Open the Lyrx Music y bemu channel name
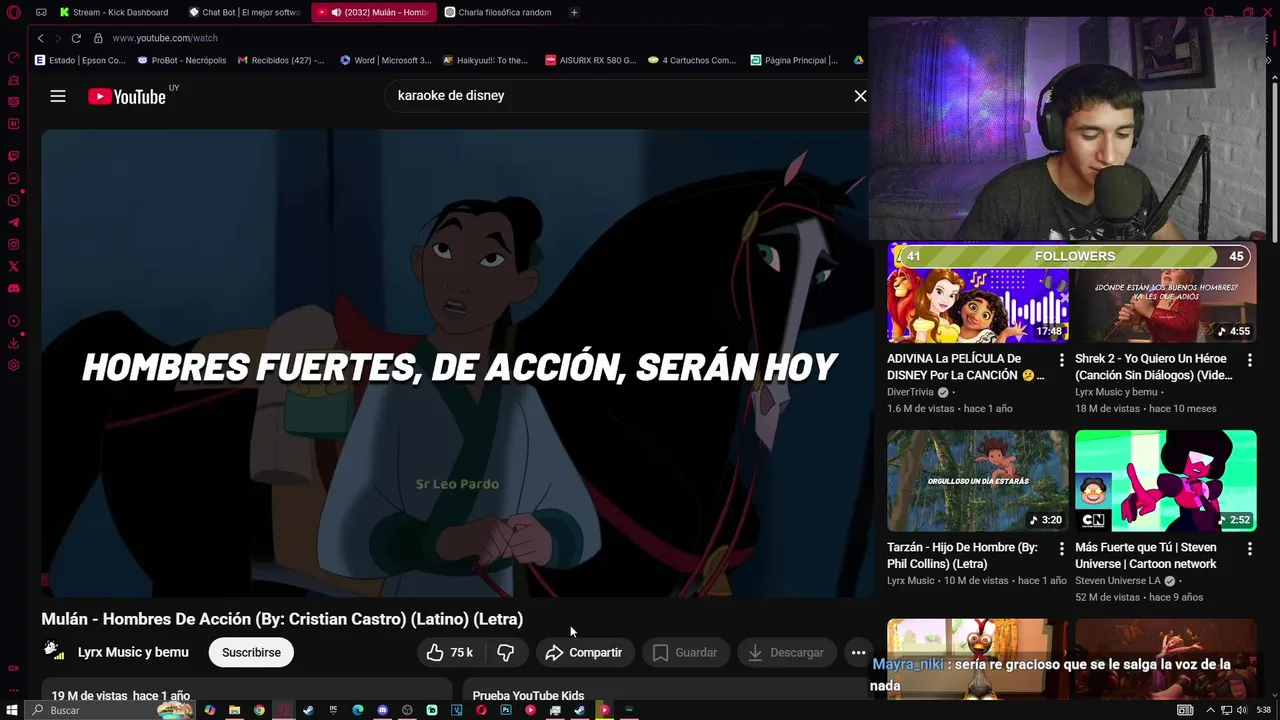Viewport: 1280px width, 720px height. click(133, 652)
